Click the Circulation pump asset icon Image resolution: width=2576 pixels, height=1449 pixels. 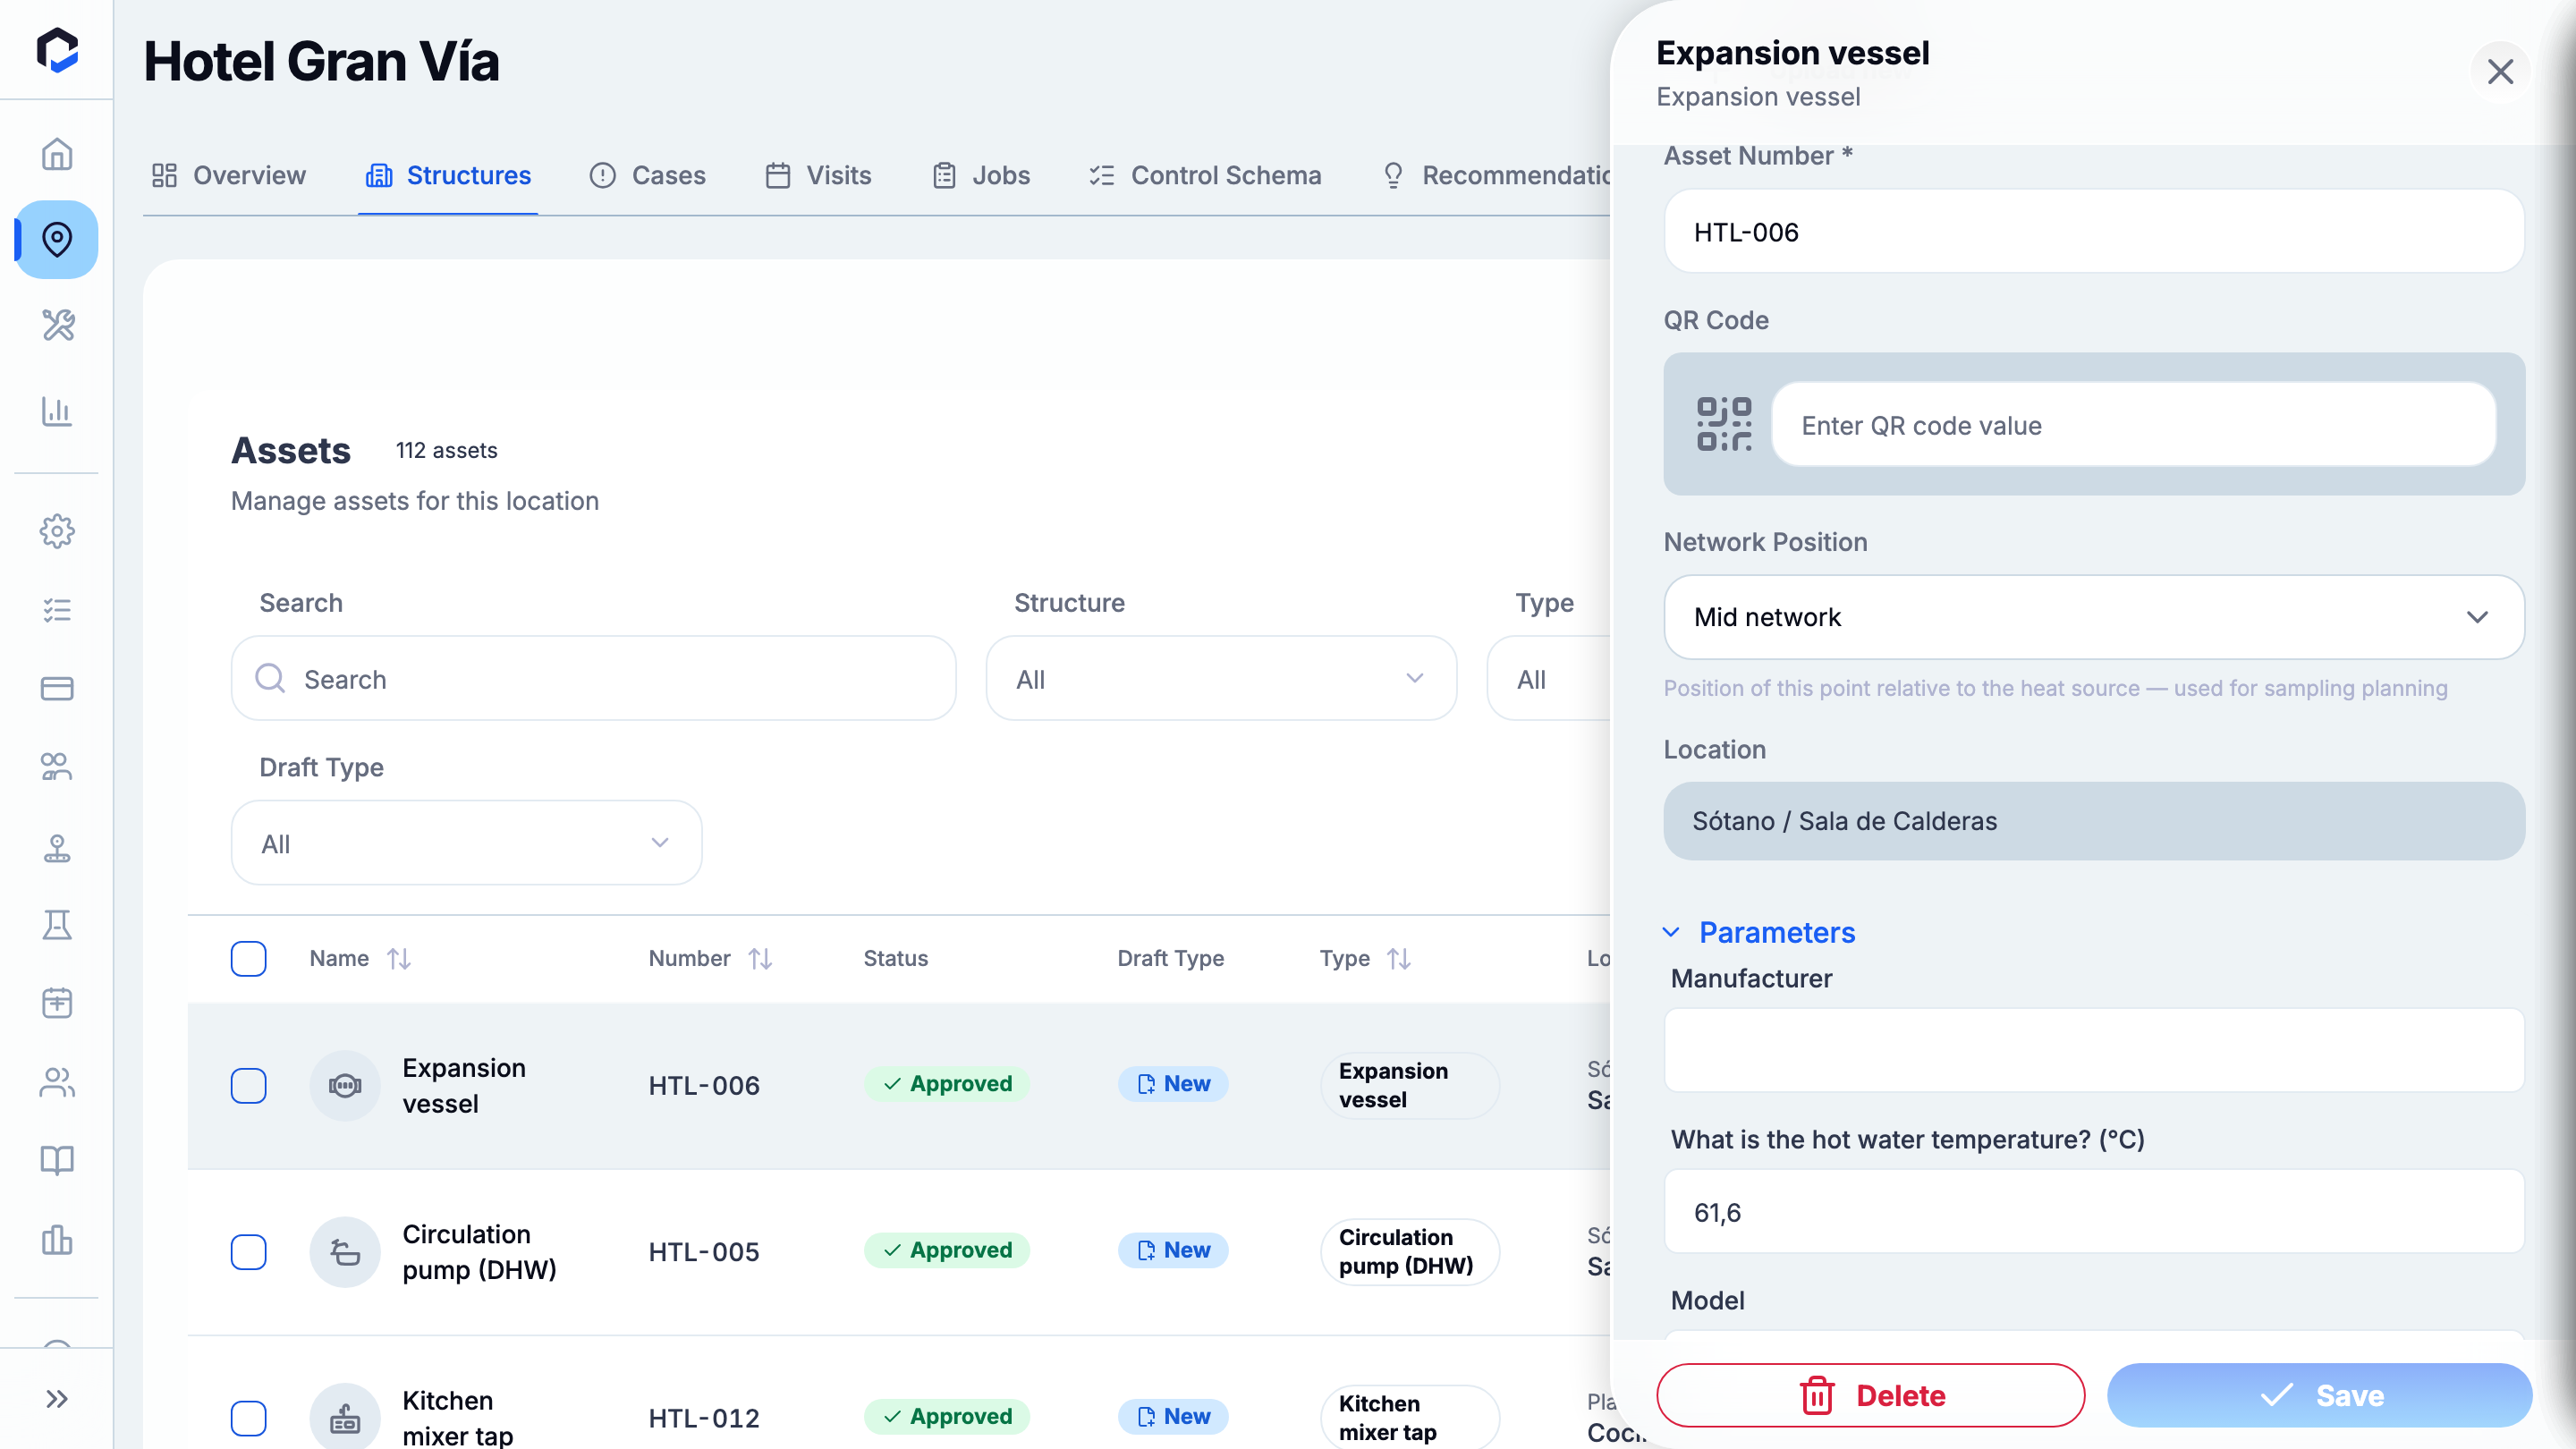(345, 1251)
